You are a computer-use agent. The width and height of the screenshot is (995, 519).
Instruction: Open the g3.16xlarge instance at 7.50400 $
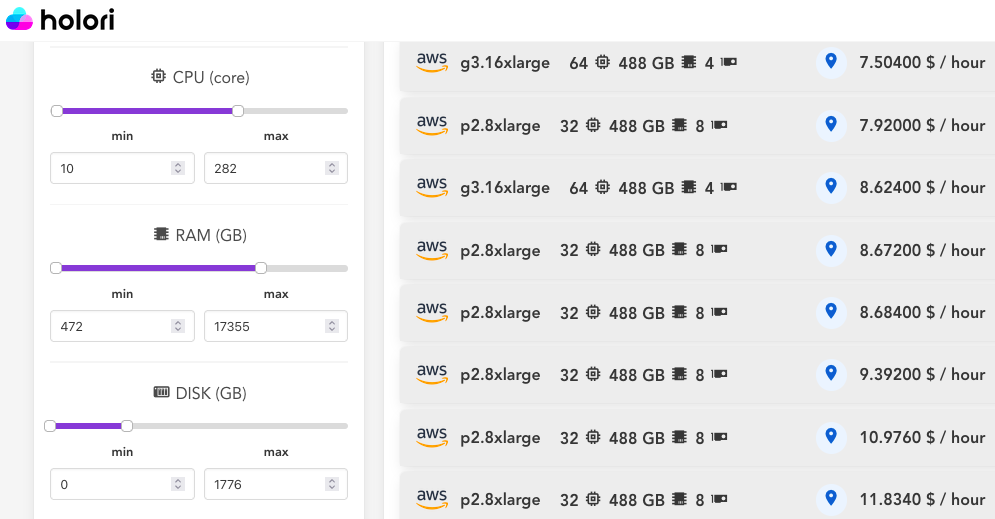click(x=504, y=63)
